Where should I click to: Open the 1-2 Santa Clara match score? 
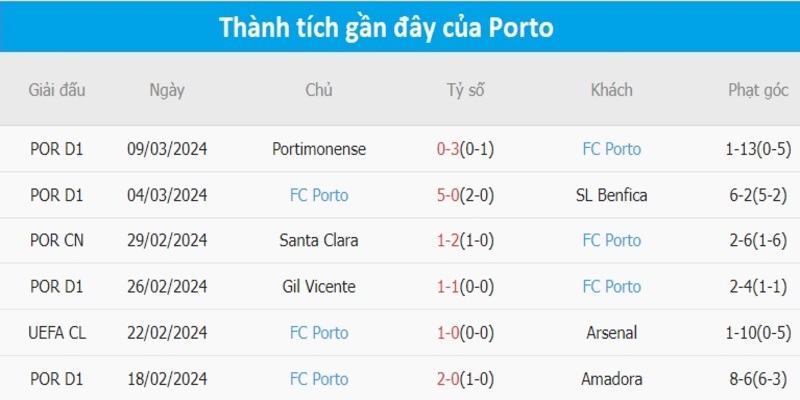click(x=449, y=241)
